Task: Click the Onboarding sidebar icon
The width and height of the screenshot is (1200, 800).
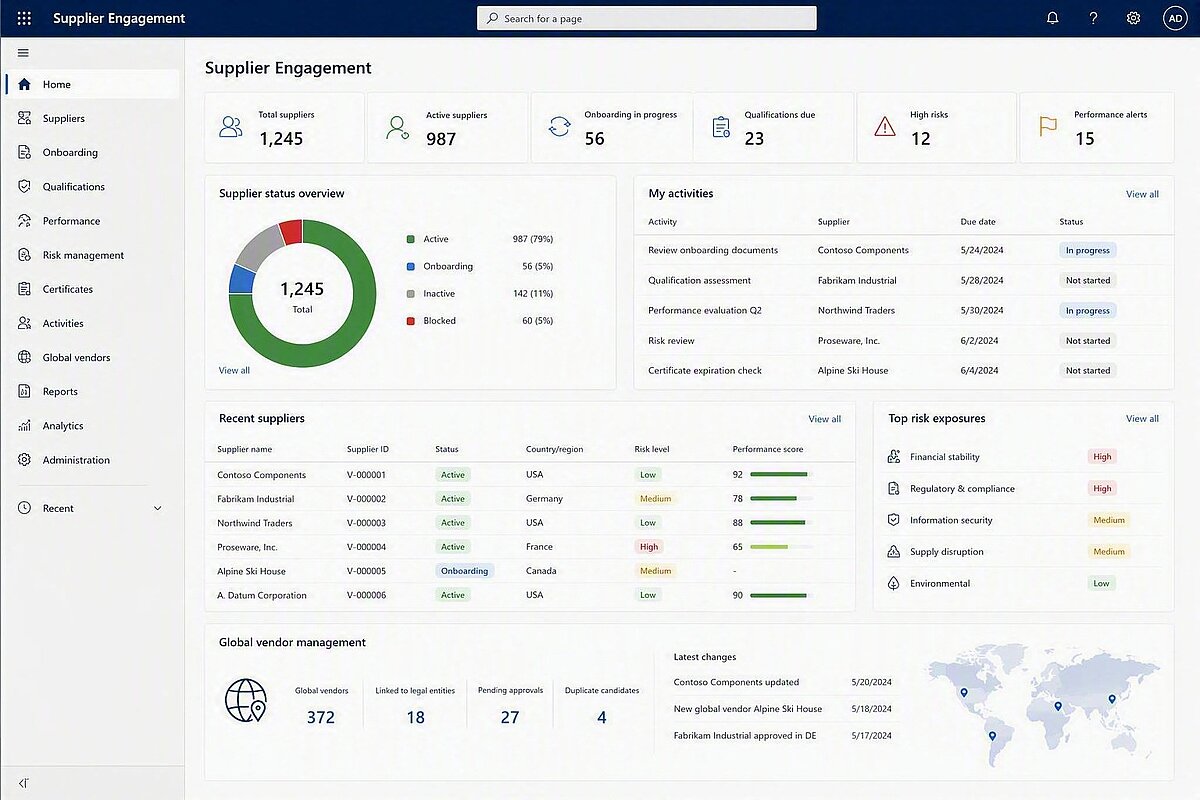Action: pyautogui.click(x=24, y=152)
